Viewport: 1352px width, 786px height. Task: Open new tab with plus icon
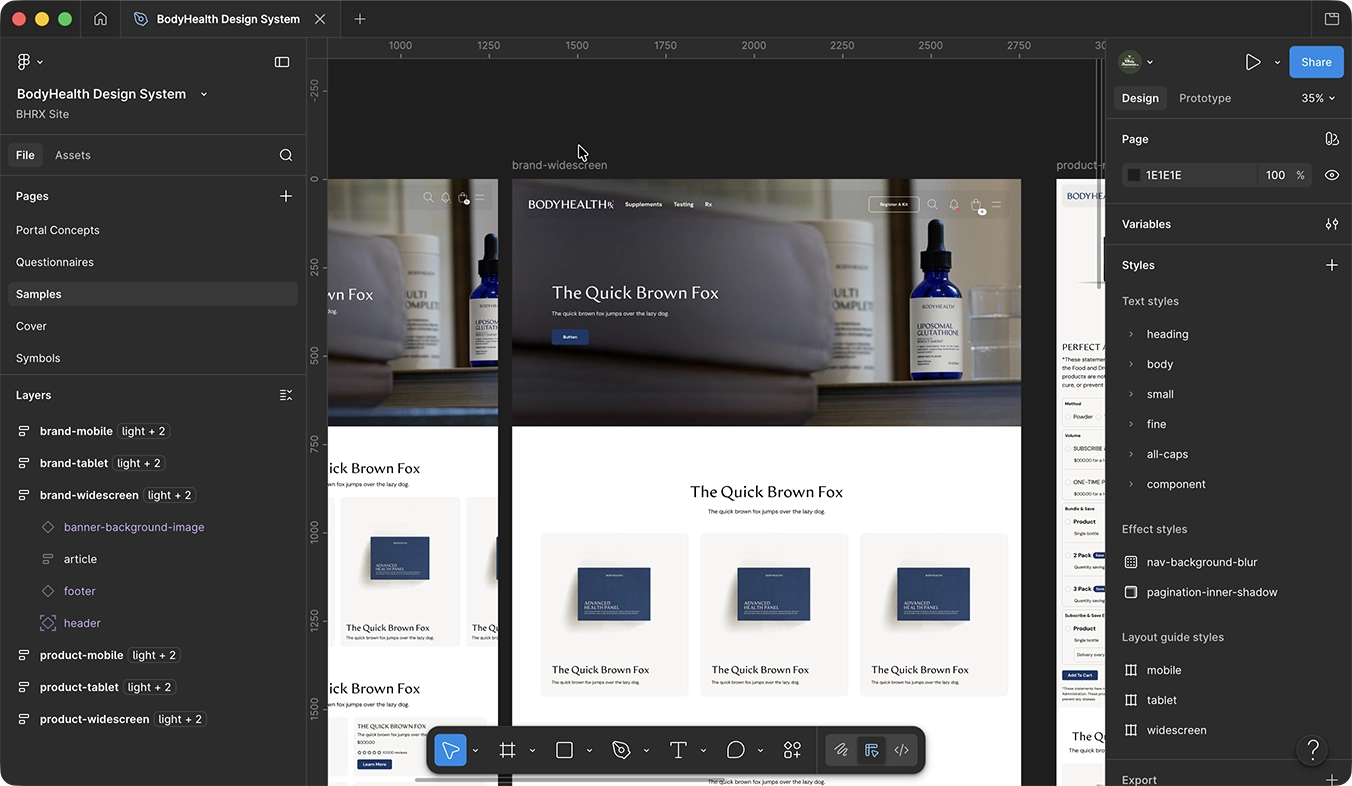pos(360,19)
